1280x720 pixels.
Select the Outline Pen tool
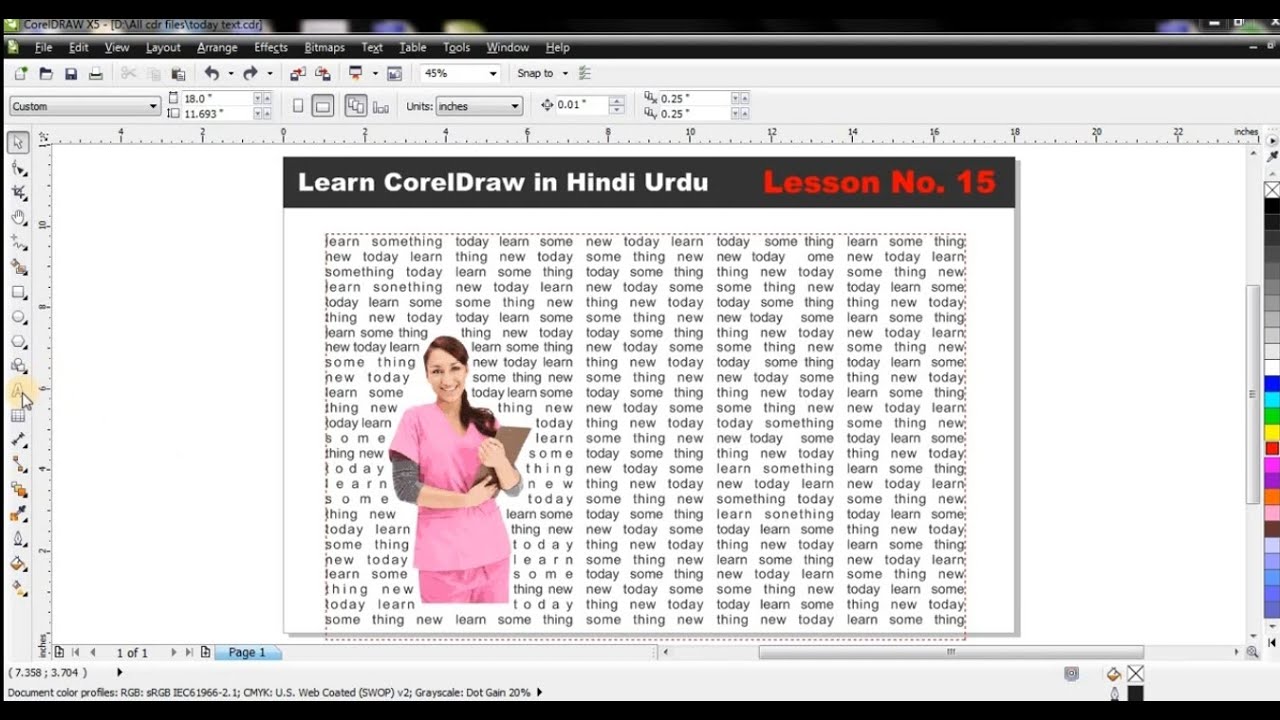click(18, 539)
